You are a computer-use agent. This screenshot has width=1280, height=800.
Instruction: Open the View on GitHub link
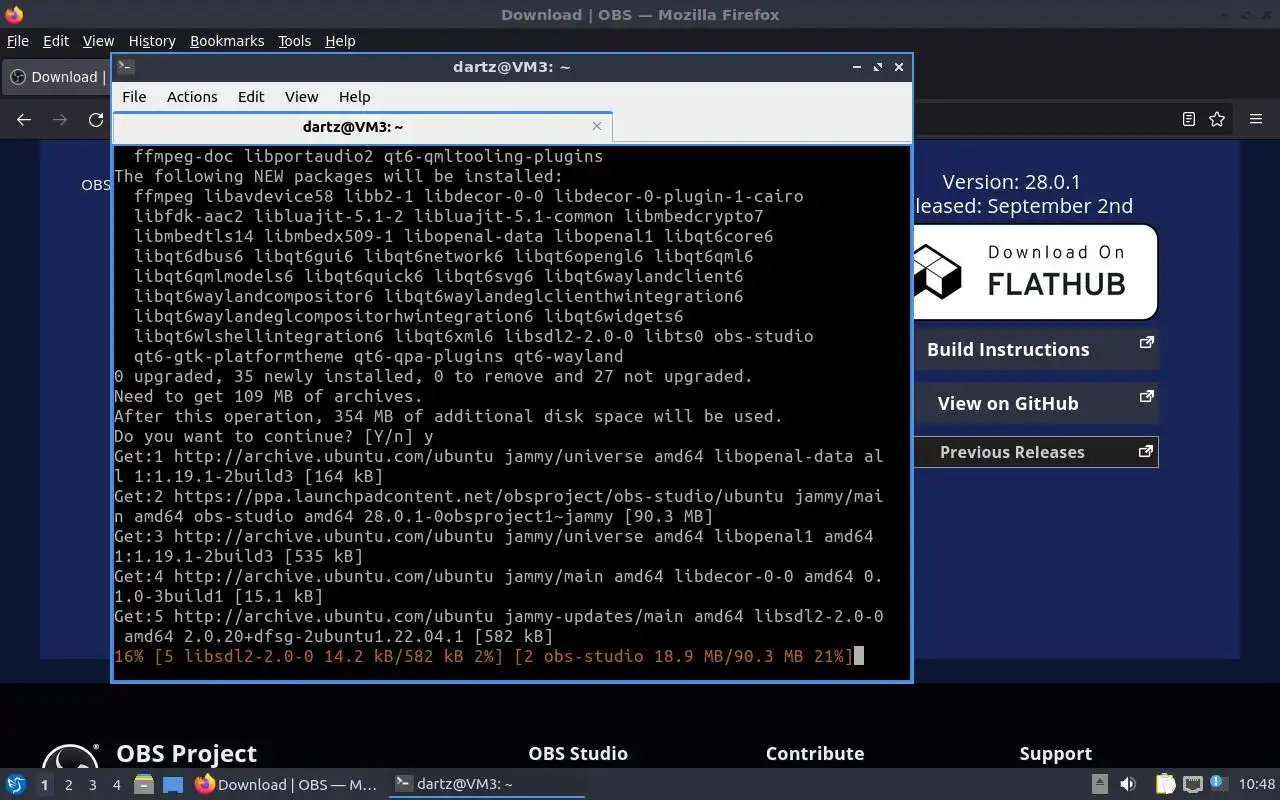coord(1036,403)
